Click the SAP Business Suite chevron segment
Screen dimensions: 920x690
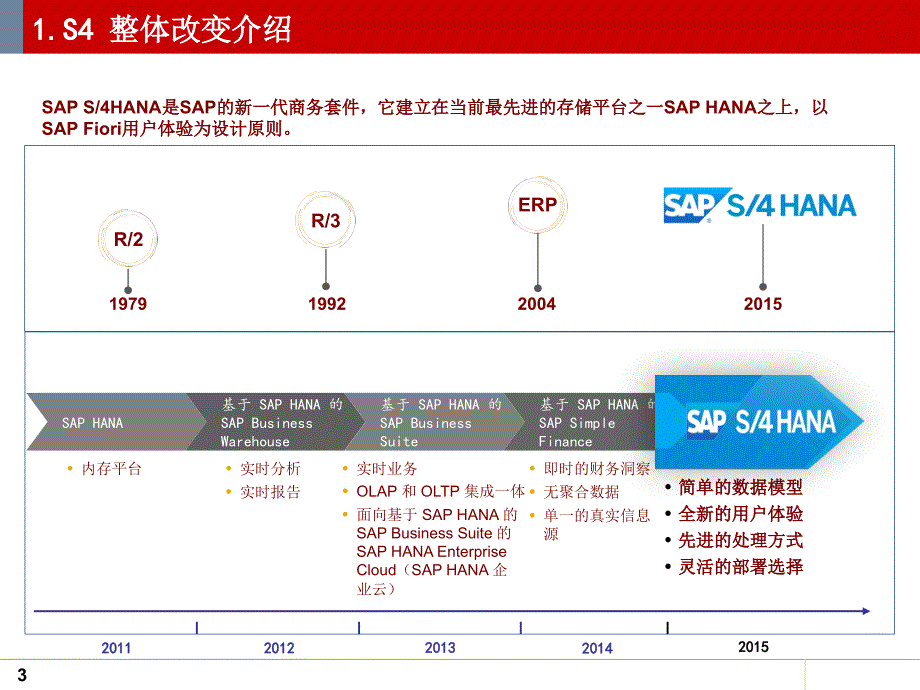point(435,422)
